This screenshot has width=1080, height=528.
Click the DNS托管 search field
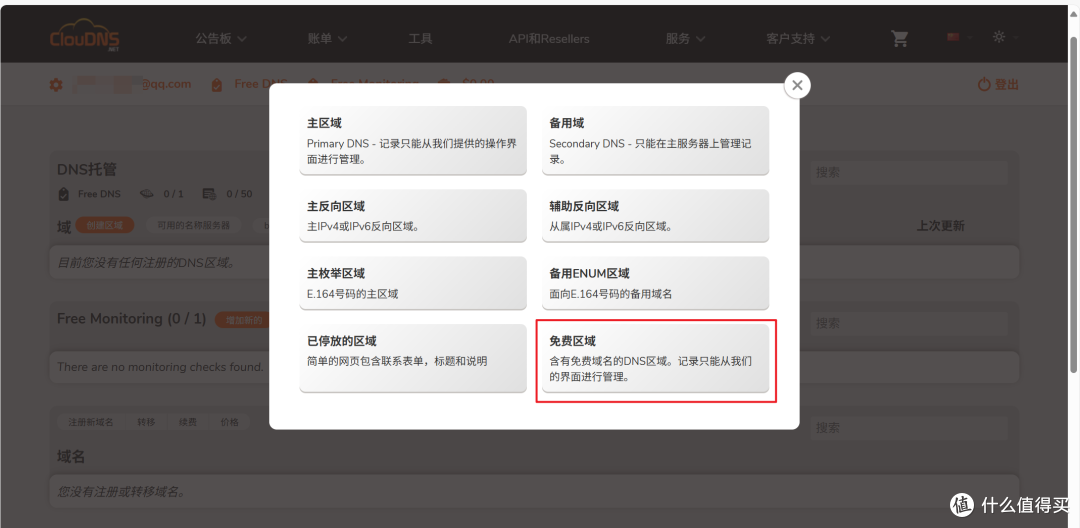pos(909,172)
